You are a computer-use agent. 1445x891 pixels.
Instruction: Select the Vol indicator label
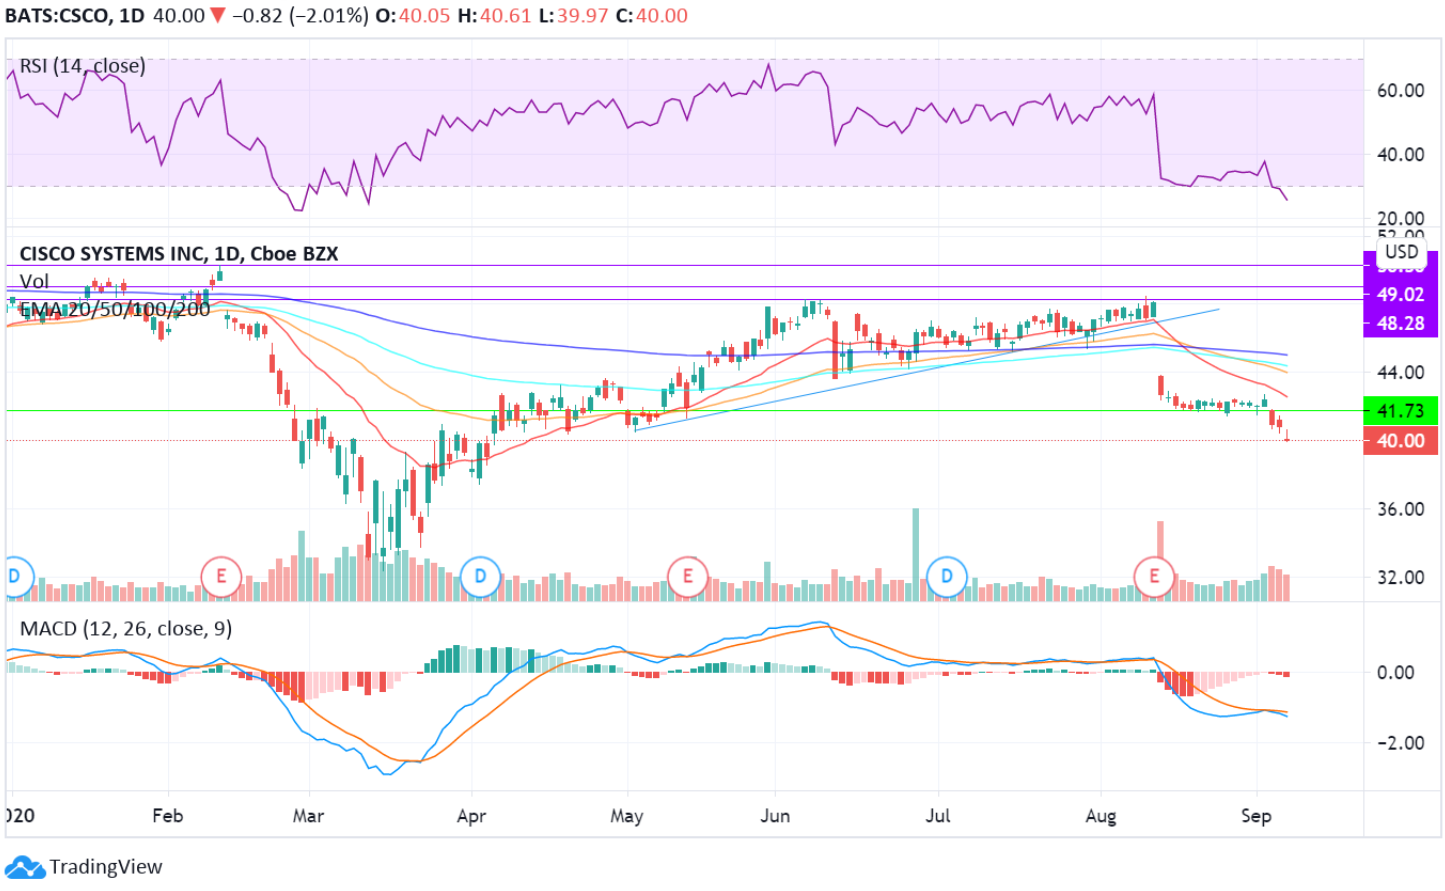[34, 281]
